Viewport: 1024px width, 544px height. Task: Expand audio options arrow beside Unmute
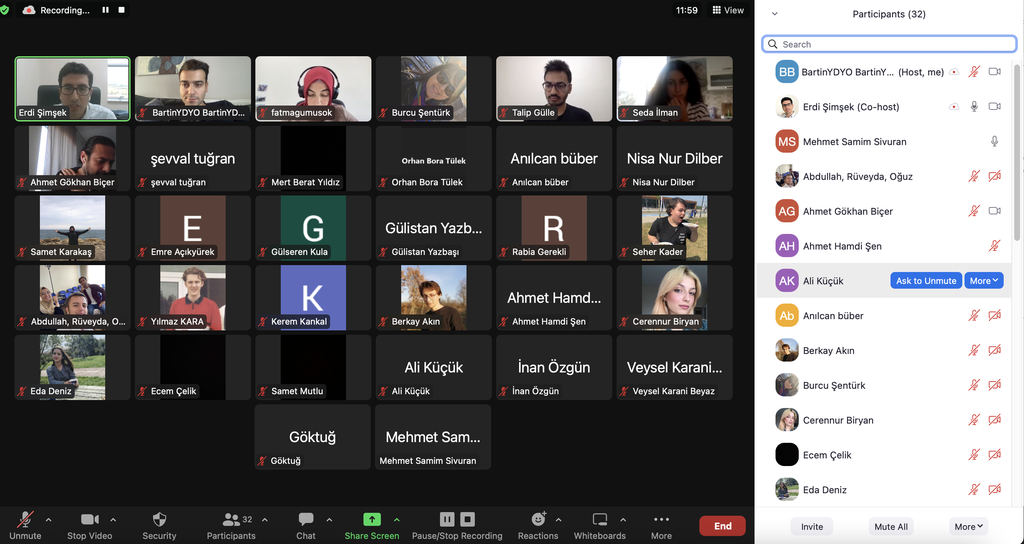tap(49, 520)
